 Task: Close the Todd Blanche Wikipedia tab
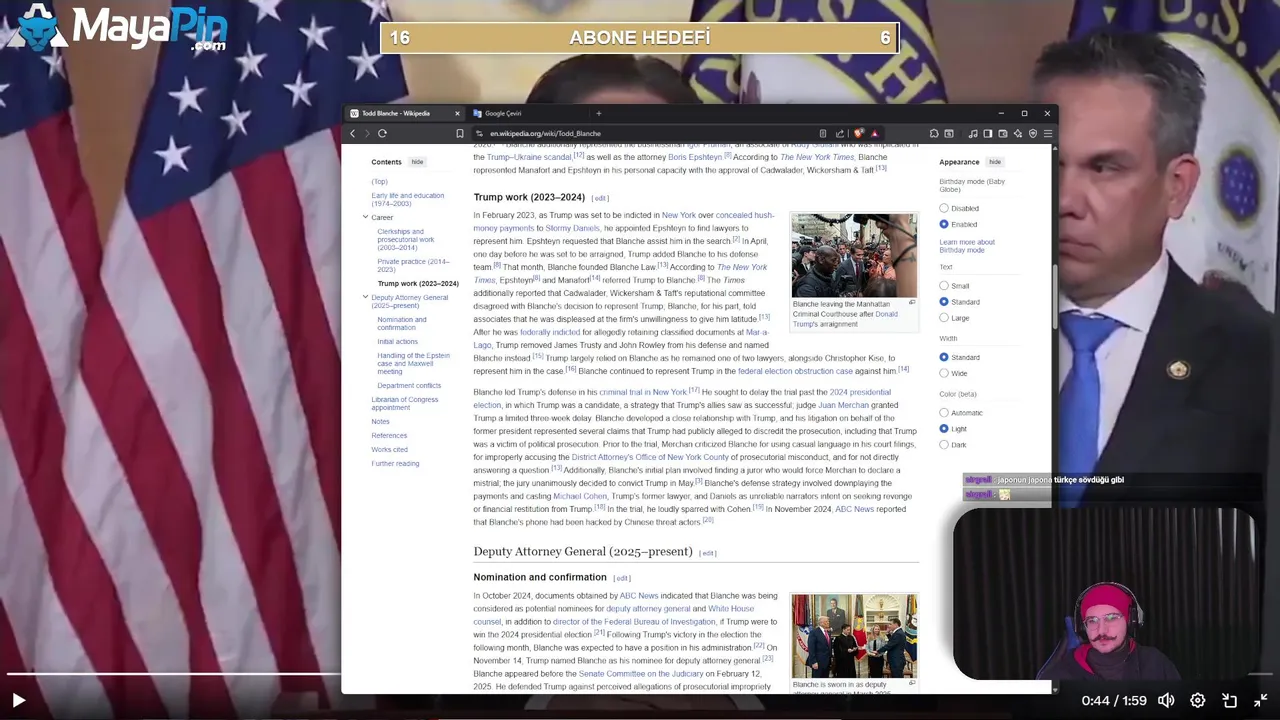pyautogui.click(x=458, y=113)
